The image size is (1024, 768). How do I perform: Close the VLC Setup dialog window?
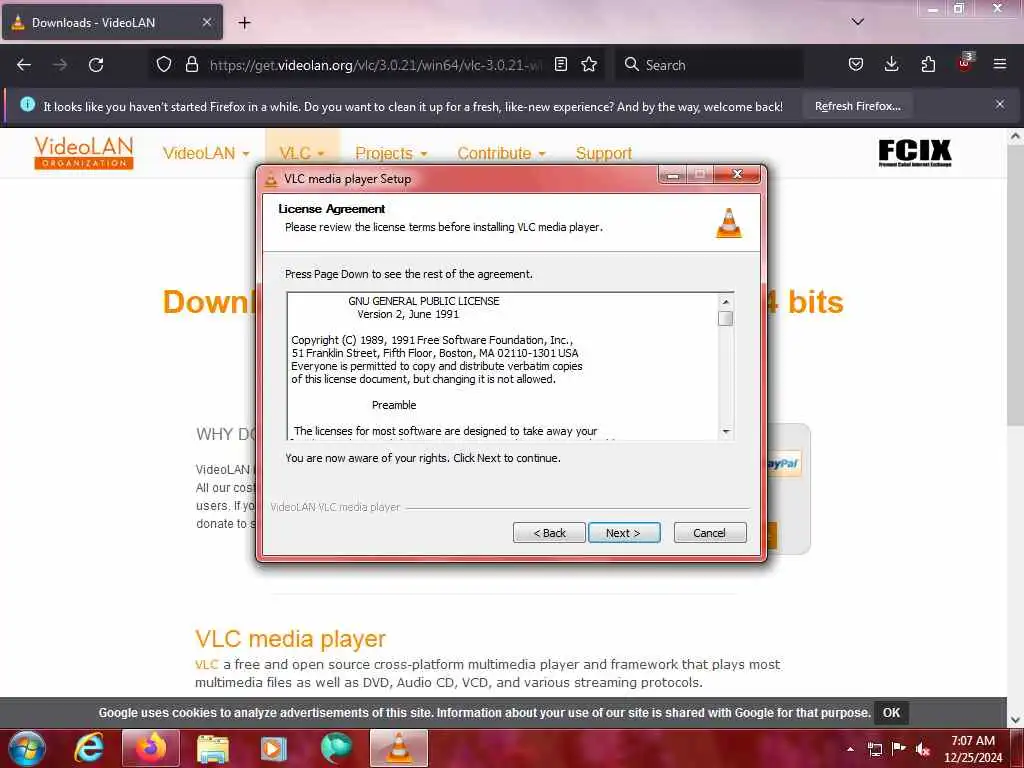click(x=737, y=174)
